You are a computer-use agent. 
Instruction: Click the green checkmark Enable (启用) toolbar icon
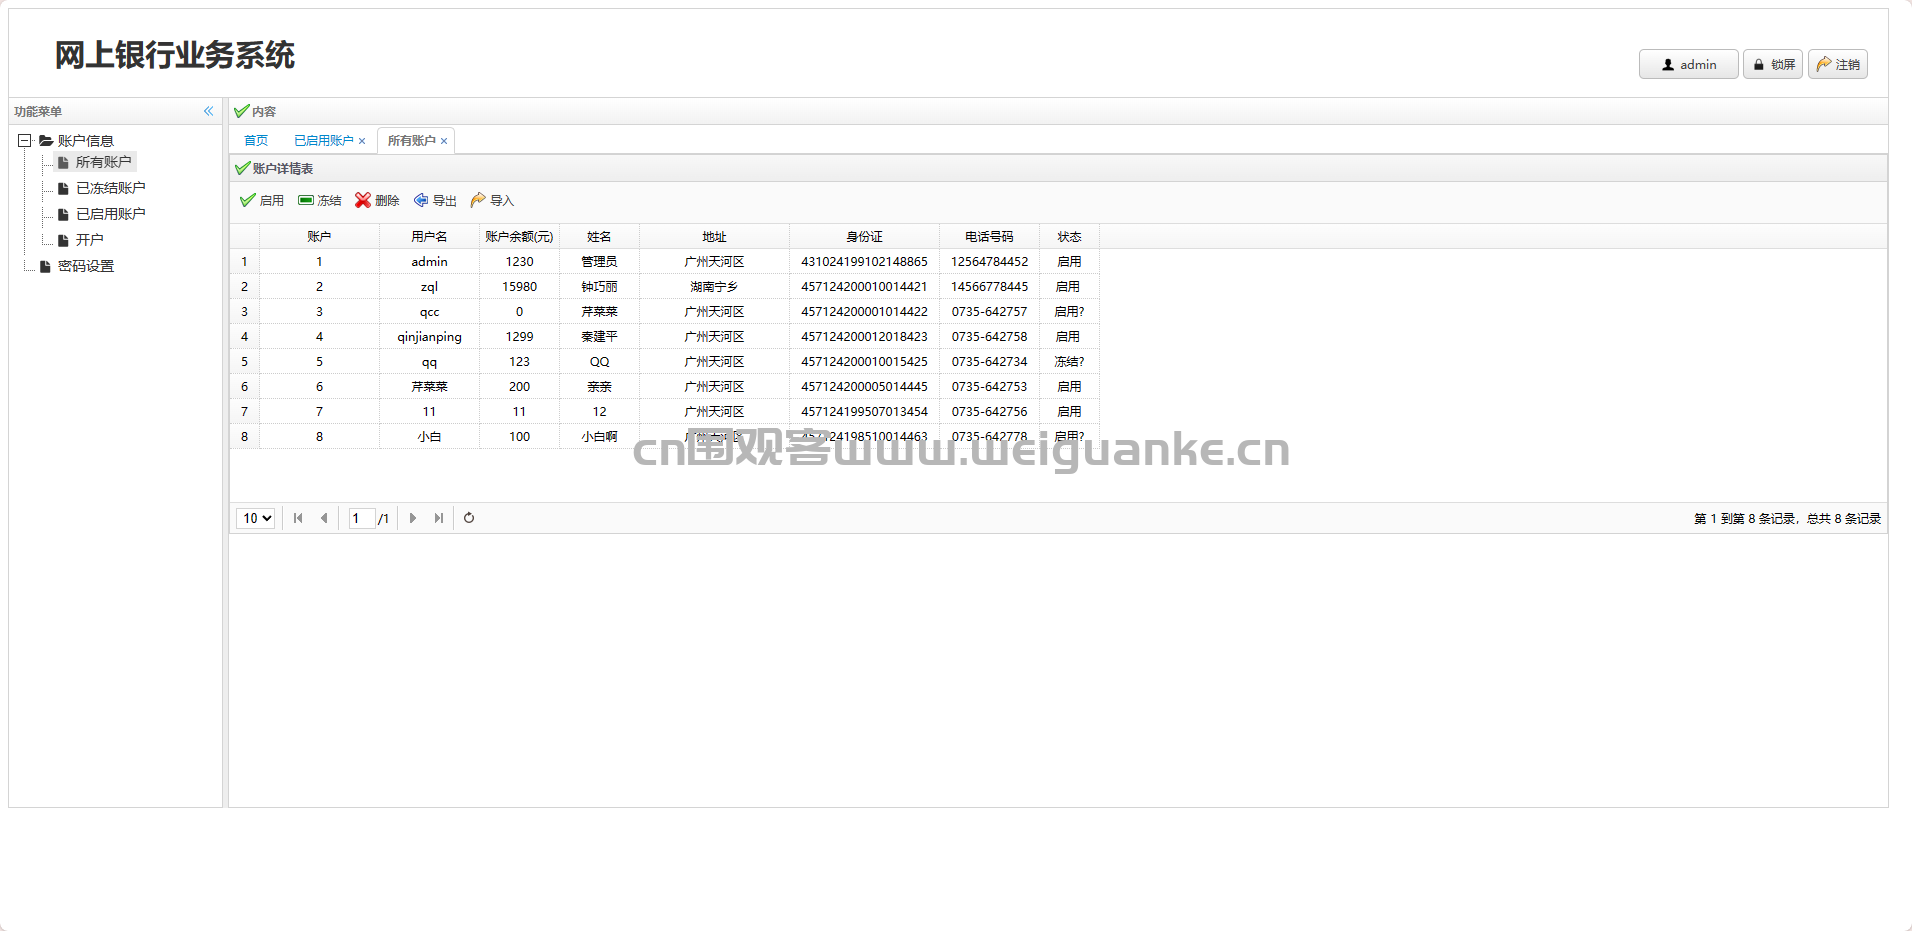coord(248,200)
